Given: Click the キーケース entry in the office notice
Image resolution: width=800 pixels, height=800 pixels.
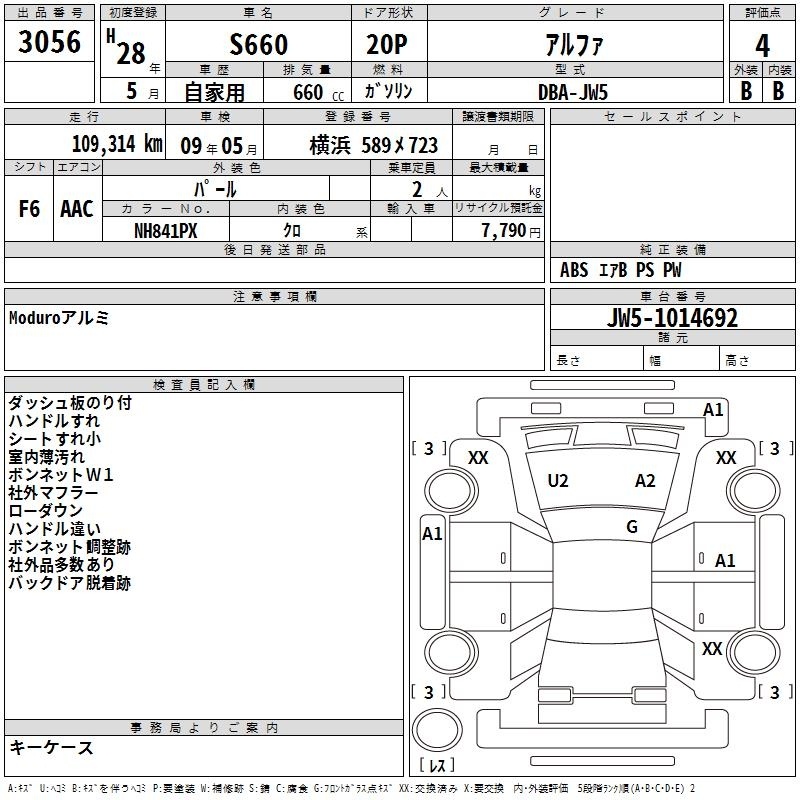Looking at the screenshot, I should (52, 748).
